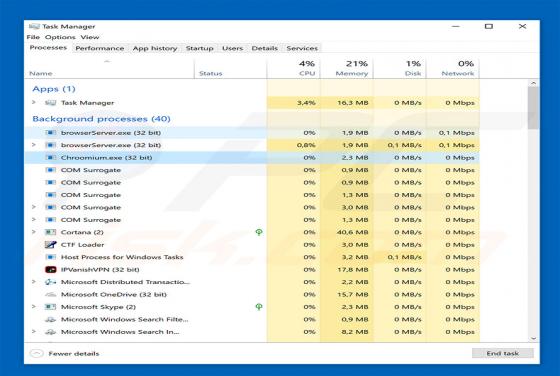Select the Chroomium.exe (32 bit) row
This screenshot has height=376, width=560.
tap(252, 157)
